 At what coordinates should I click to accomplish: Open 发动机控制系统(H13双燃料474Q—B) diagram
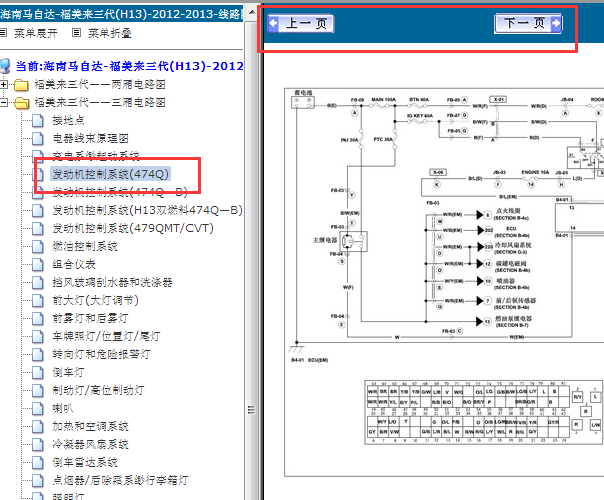[x=148, y=210]
